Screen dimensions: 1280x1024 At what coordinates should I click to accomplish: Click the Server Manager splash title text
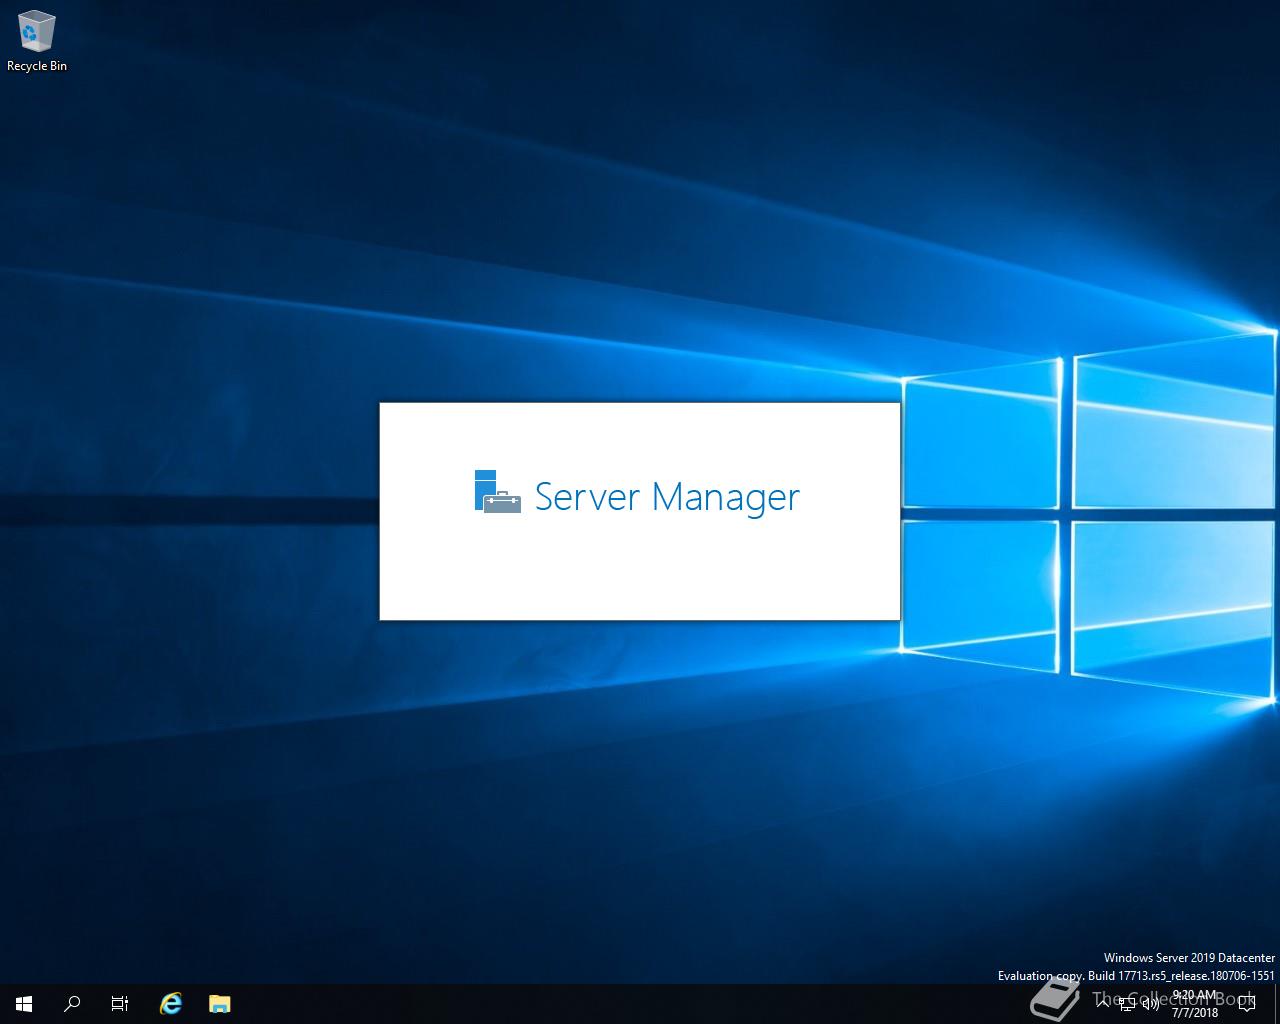[x=667, y=496]
